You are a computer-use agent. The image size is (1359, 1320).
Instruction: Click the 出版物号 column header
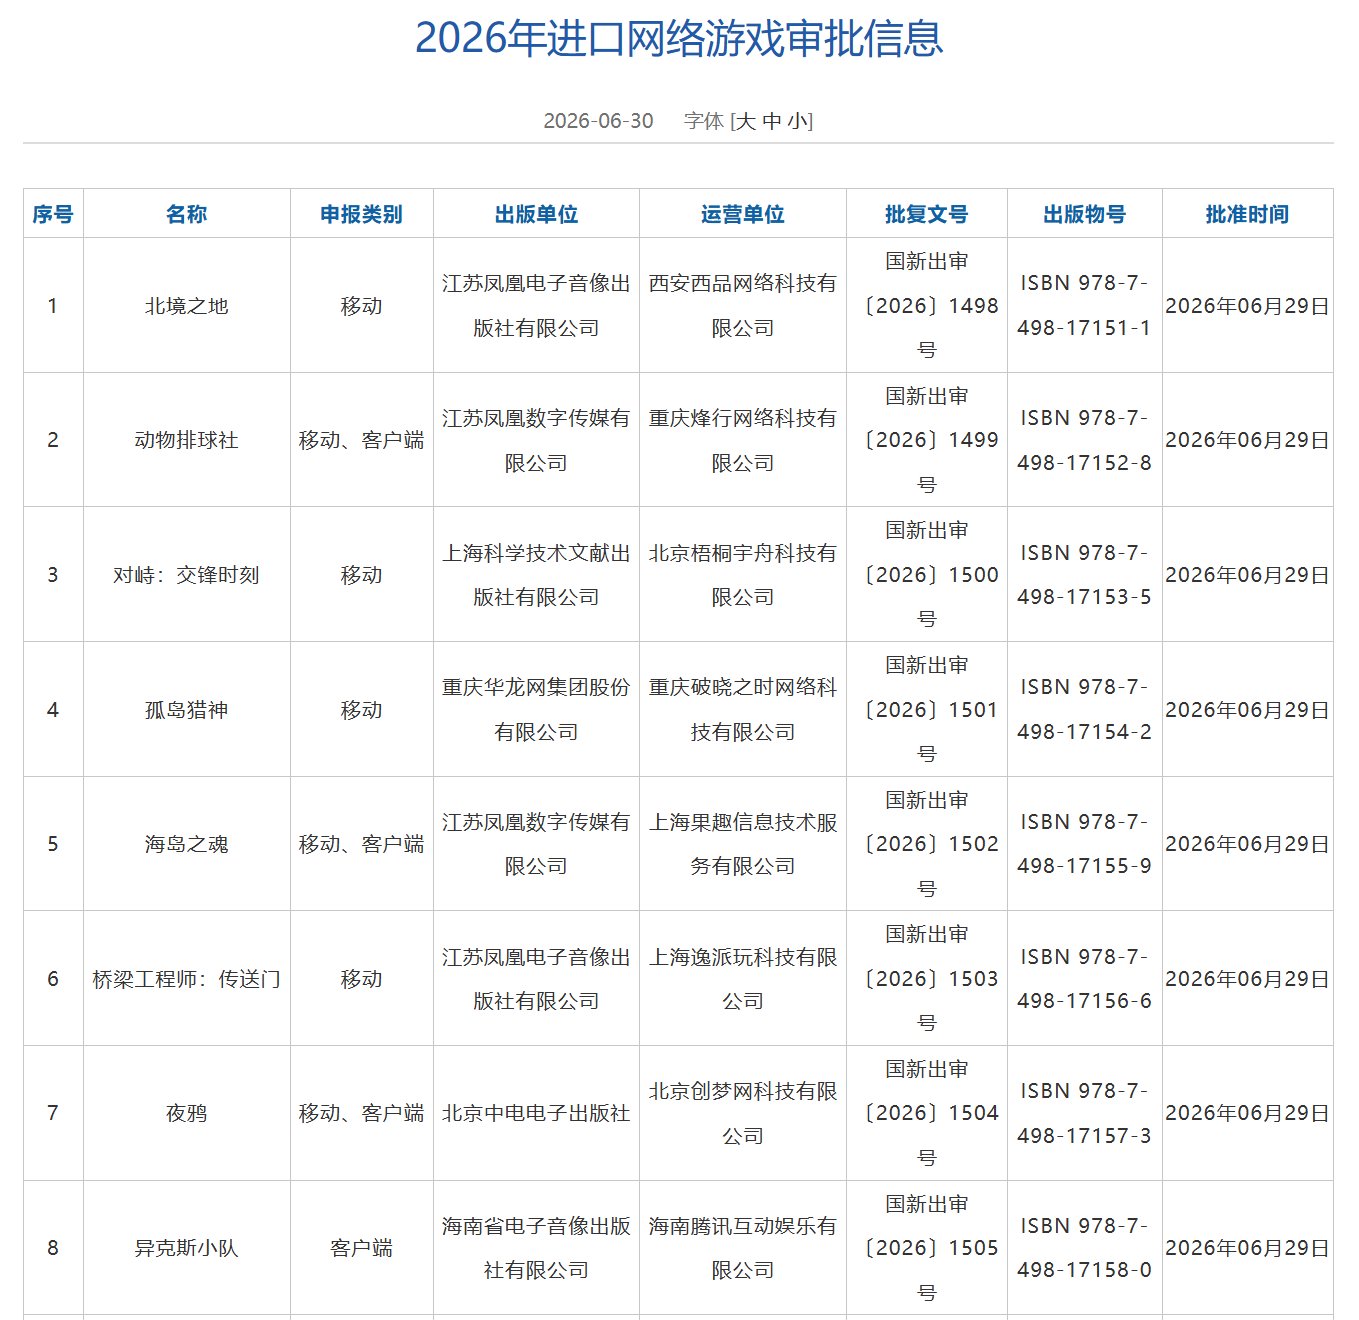(1085, 214)
